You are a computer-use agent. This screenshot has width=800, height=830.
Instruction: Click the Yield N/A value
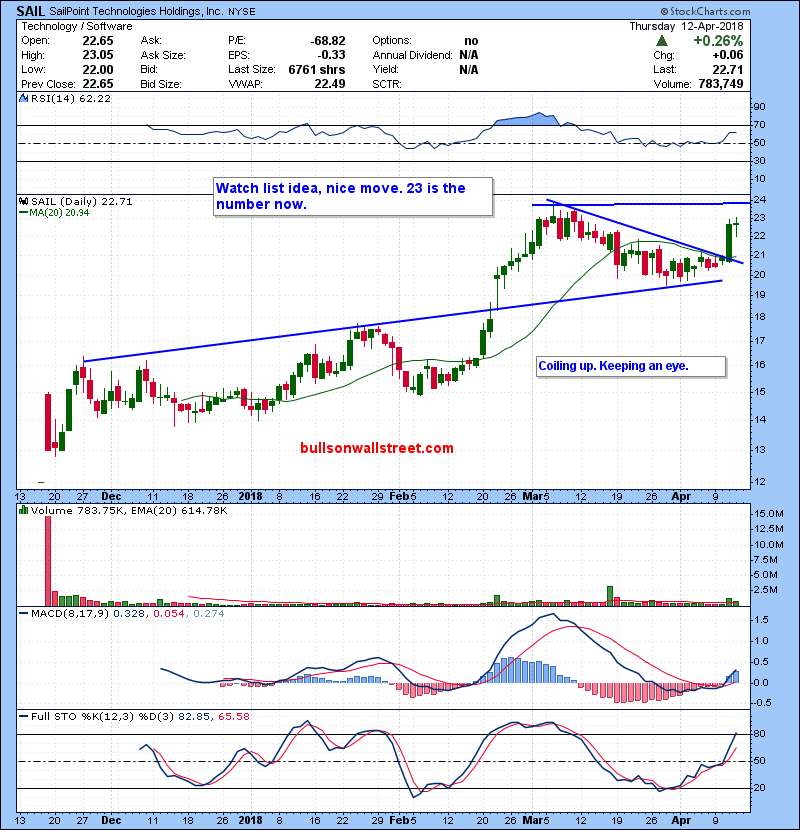(469, 69)
